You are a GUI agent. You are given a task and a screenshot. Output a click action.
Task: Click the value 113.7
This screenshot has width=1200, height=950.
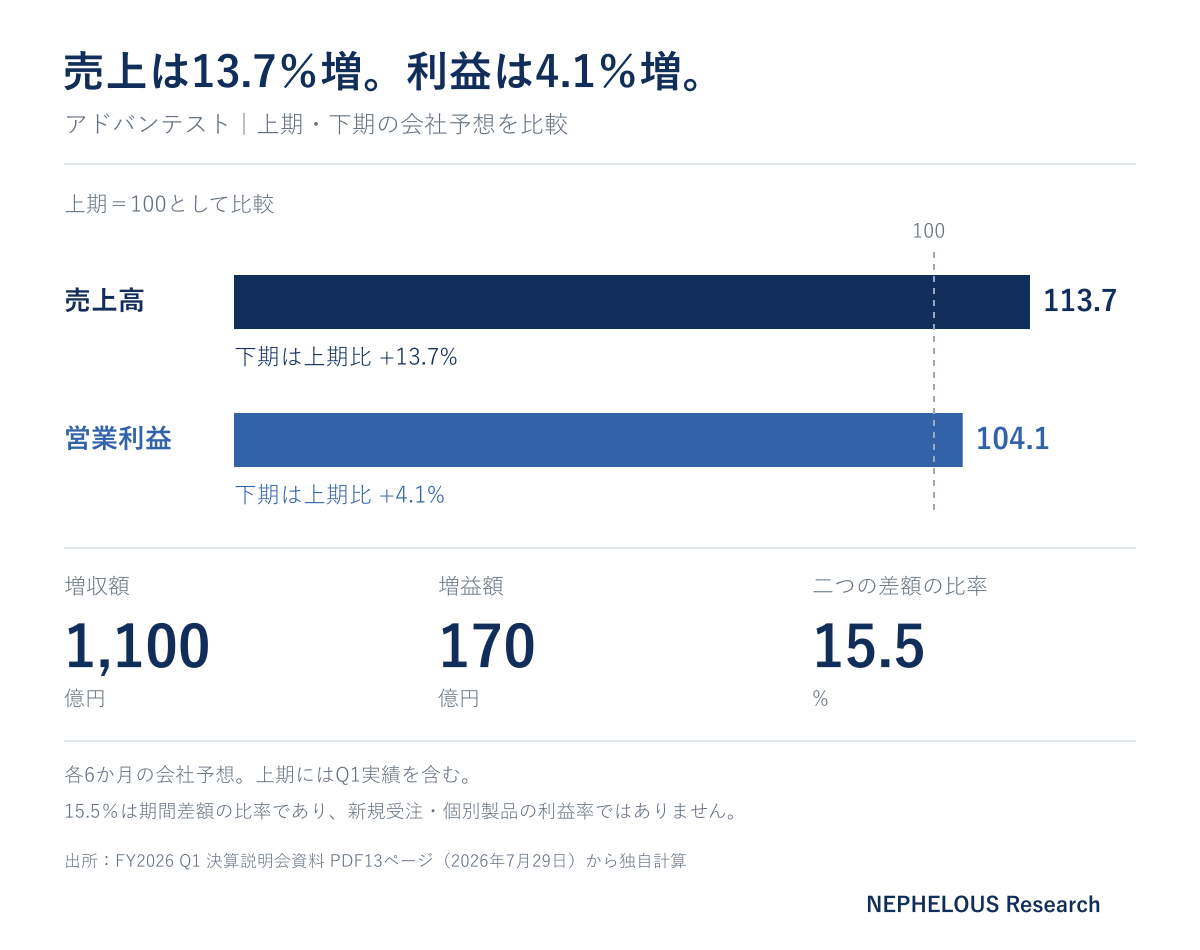1080,301
